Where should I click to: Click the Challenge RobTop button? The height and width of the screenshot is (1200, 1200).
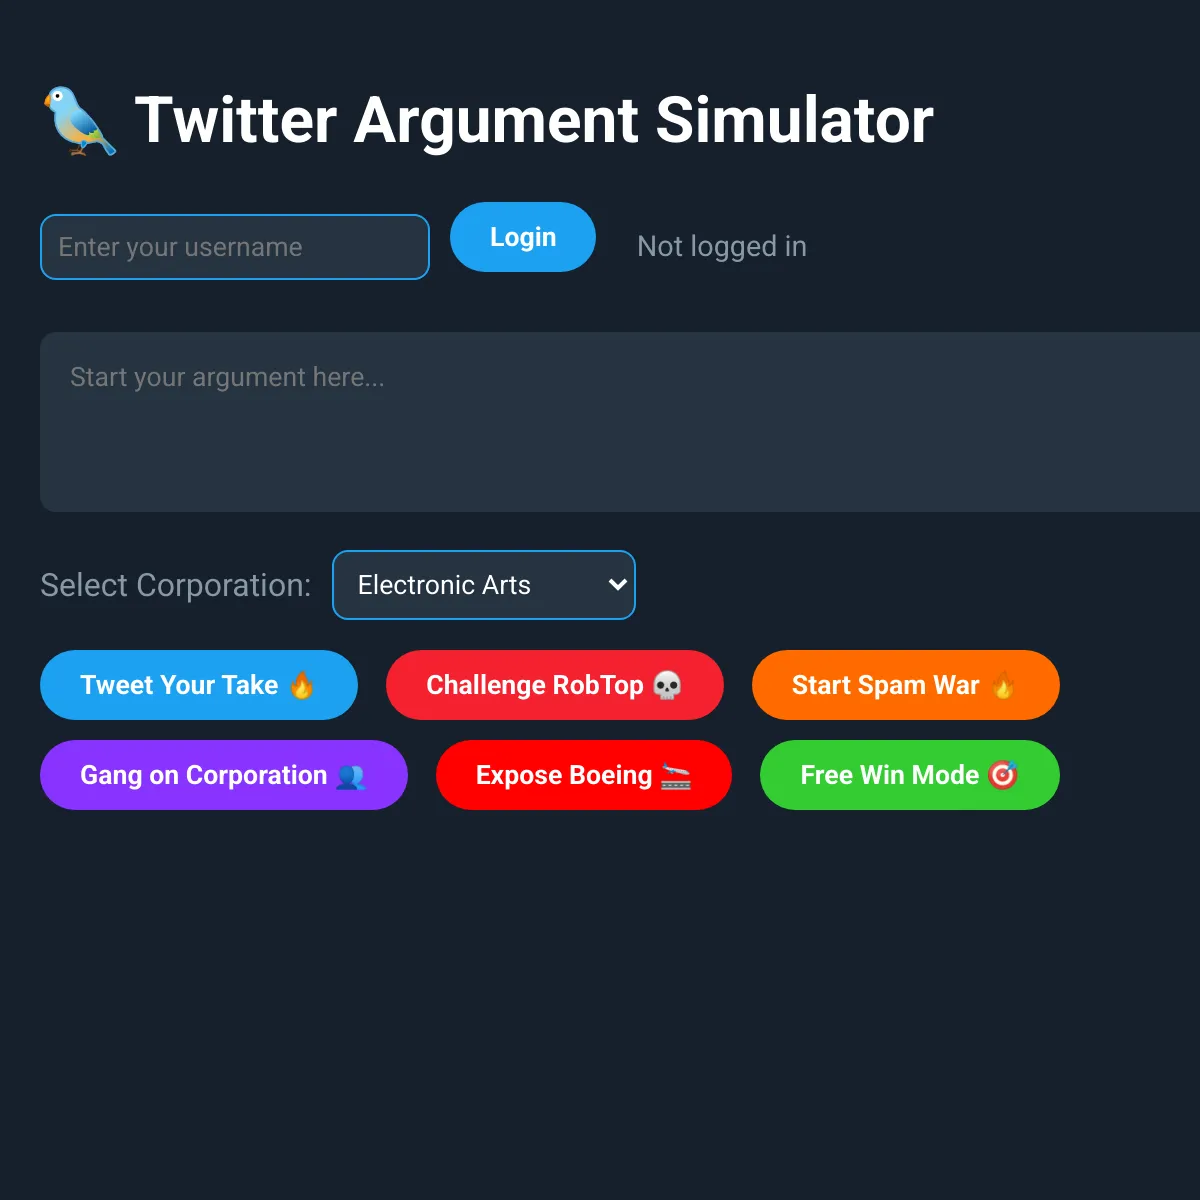click(555, 685)
